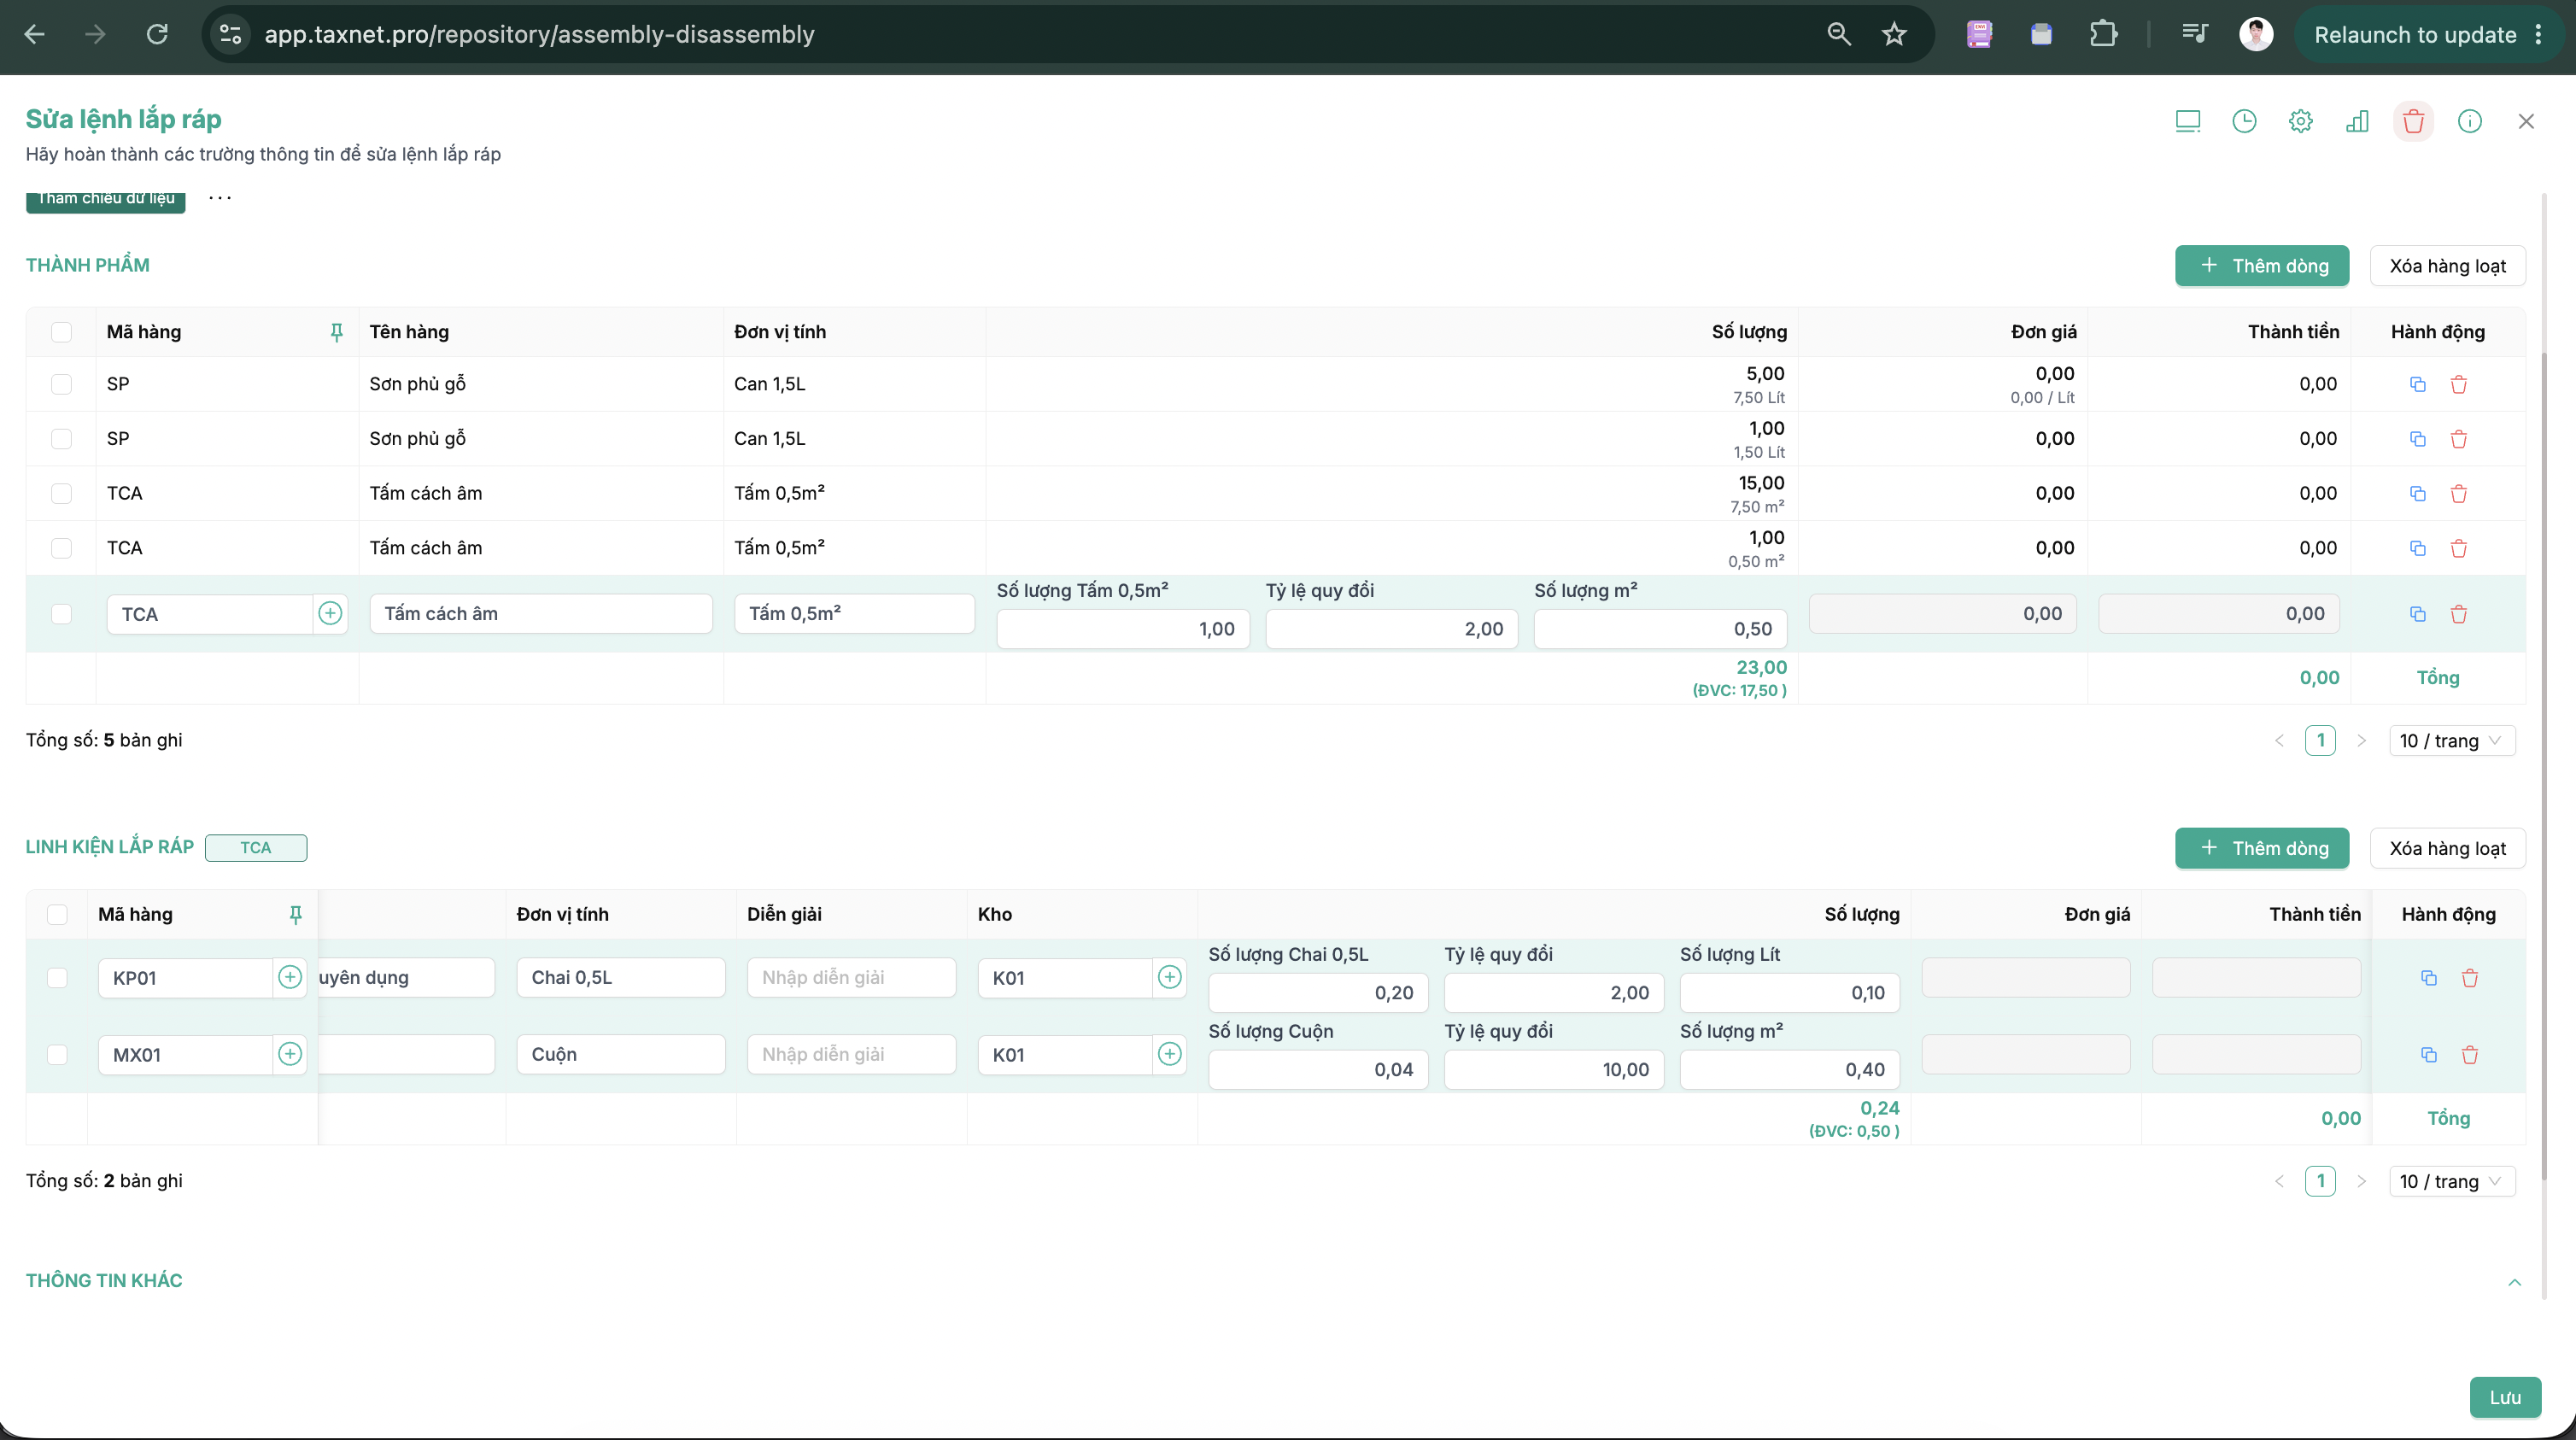
Task: Click Thêm dòng in Thành phẩm section
Action: tap(2262, 266)
